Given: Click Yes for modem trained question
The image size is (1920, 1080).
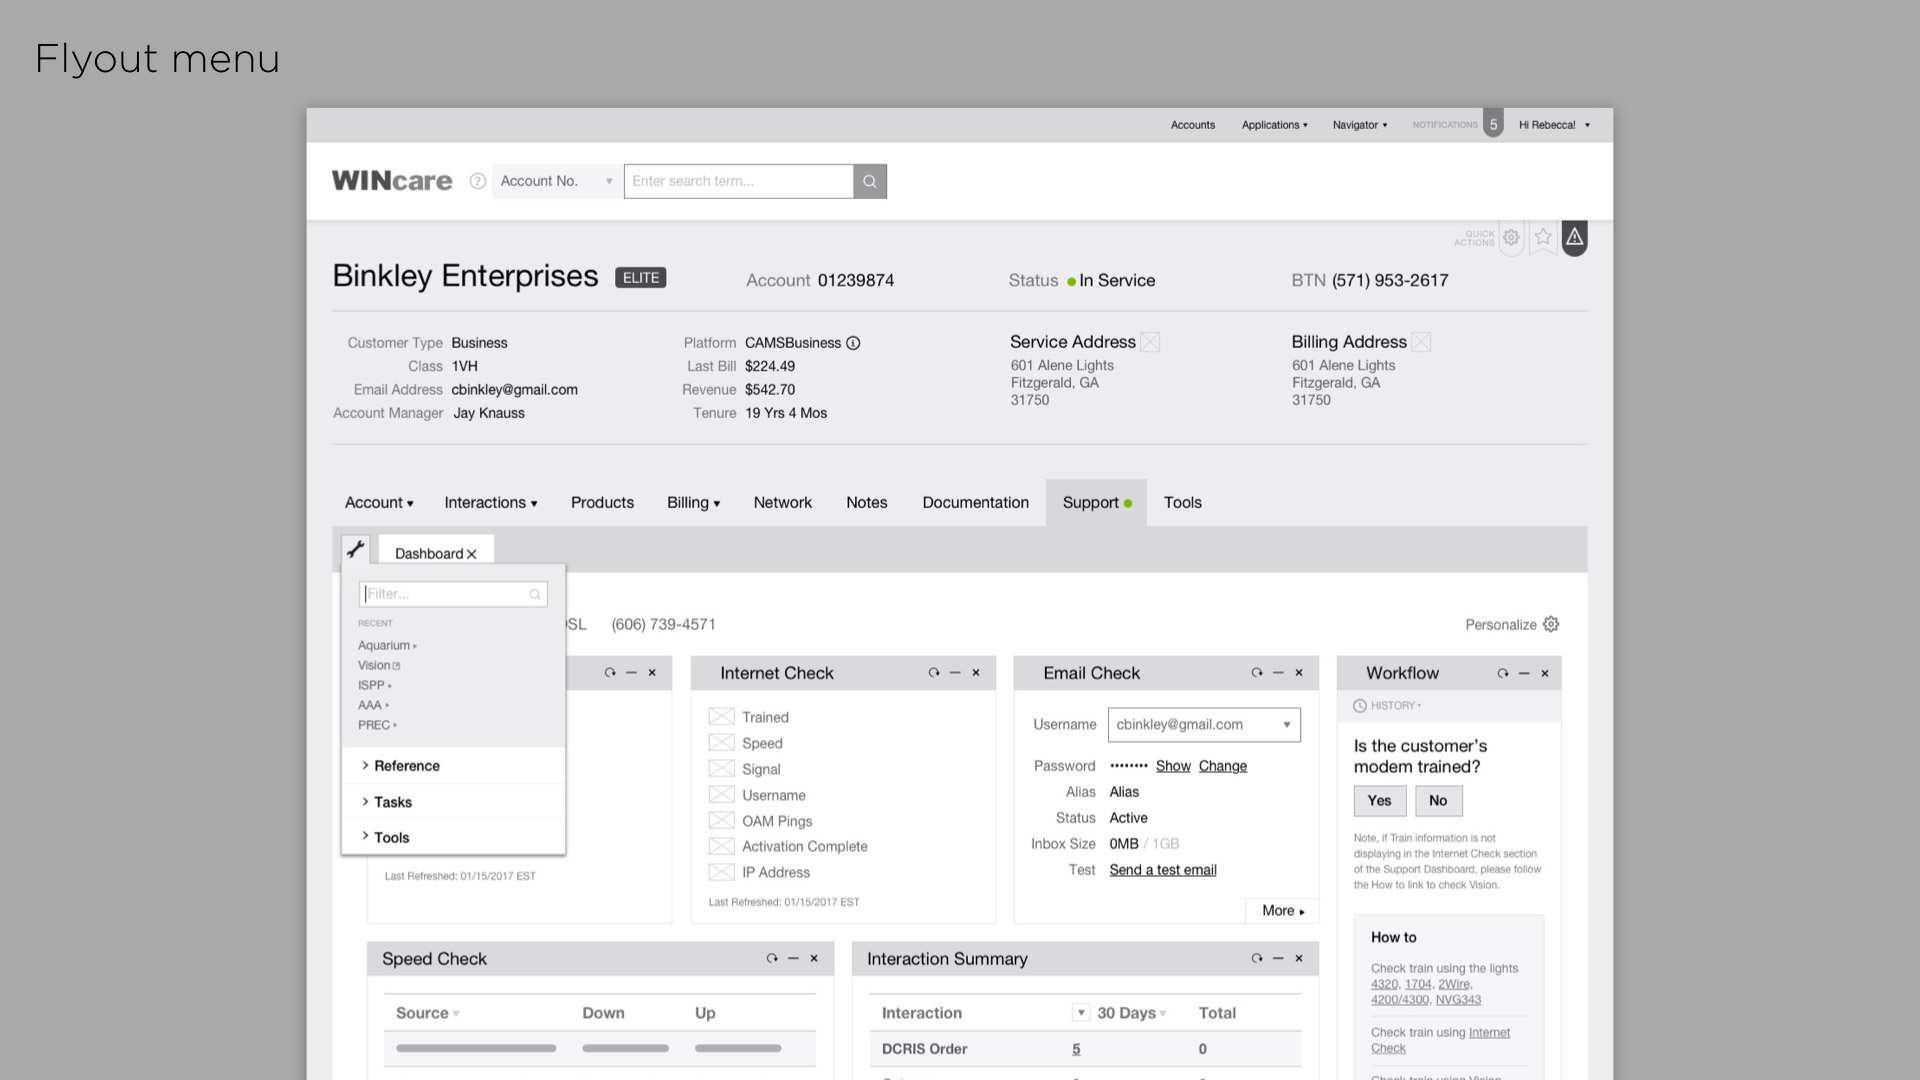Looking at the screenshot, I should (x=1379, y=801).
